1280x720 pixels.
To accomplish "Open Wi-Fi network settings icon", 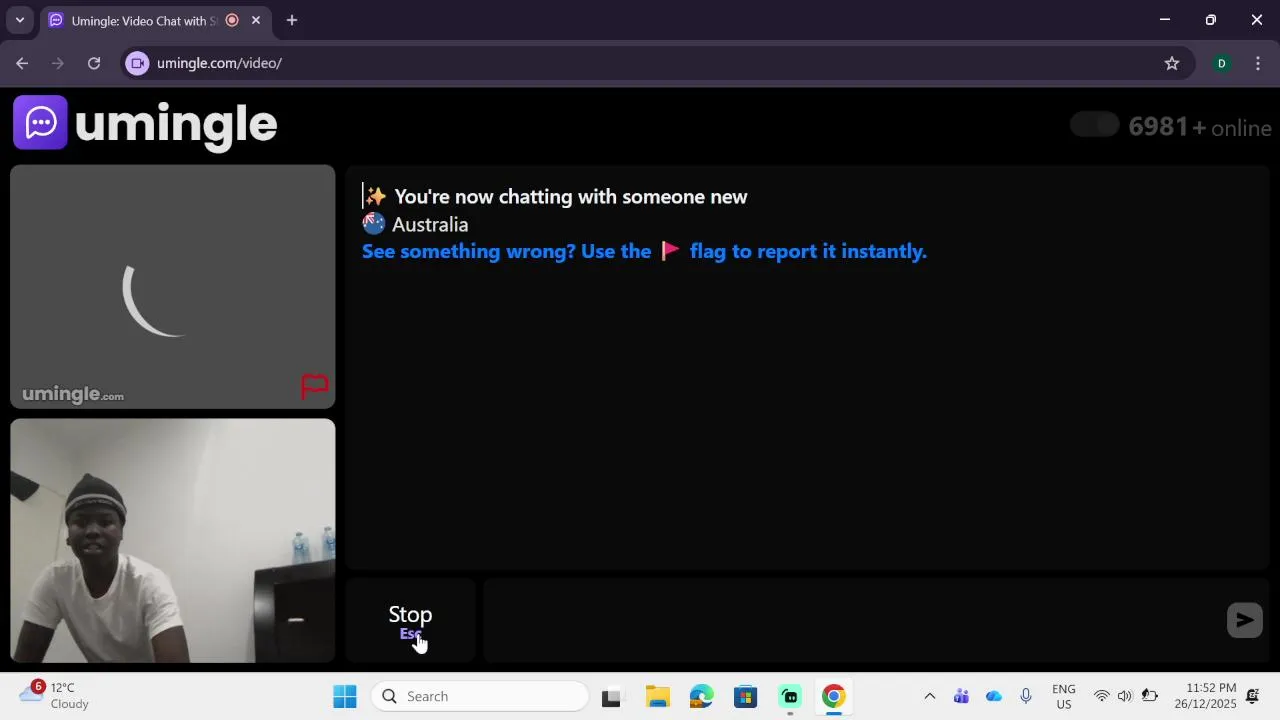I will pyautogui.click(x=1101, y=696).
